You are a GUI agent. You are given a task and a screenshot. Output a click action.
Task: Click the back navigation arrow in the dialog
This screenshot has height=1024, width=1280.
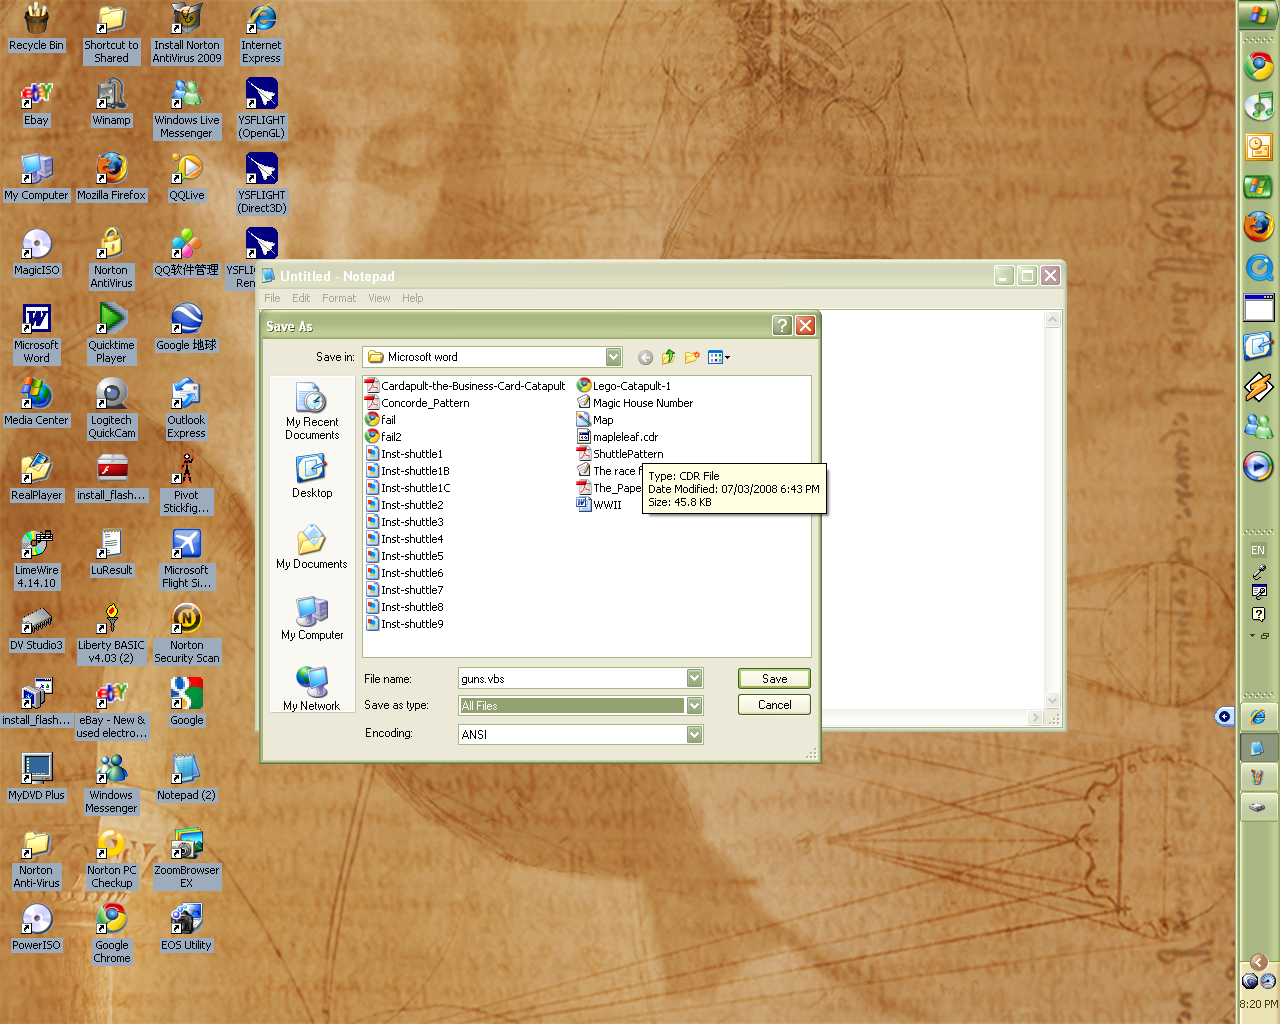coord(644,357)
